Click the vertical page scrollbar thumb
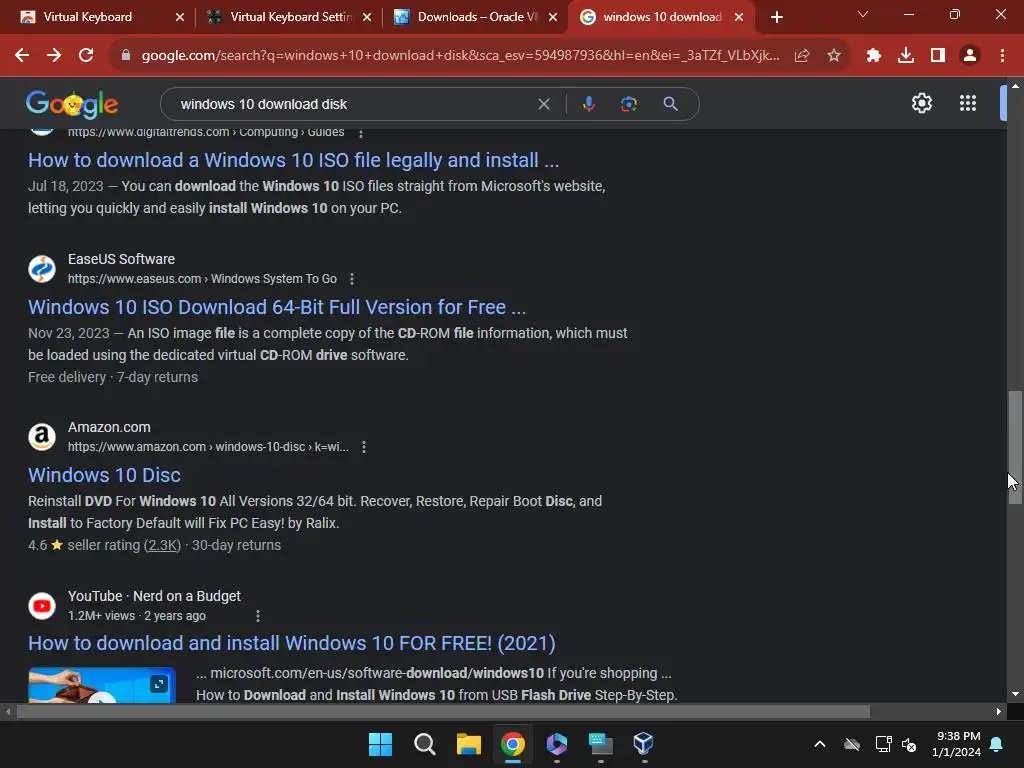 coord(1015,447)
